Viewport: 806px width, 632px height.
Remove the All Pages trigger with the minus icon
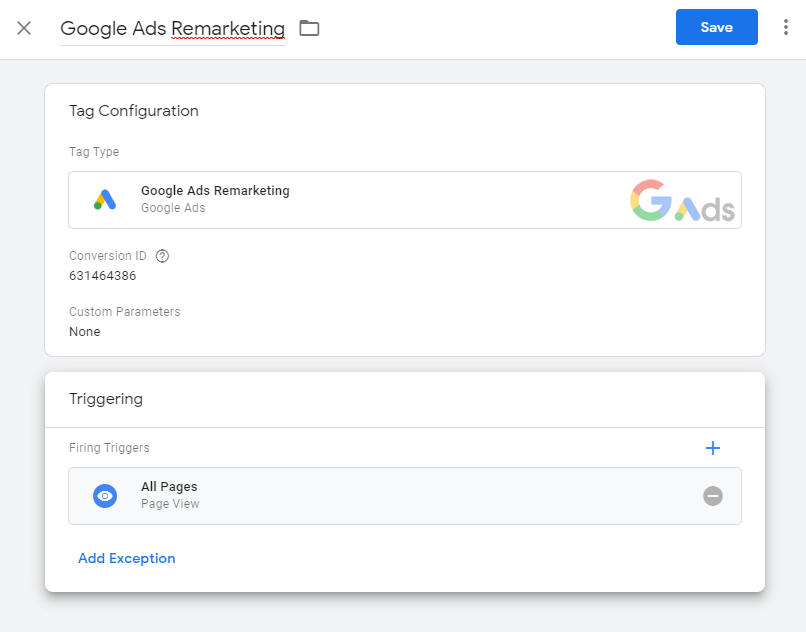pos(713,496)
